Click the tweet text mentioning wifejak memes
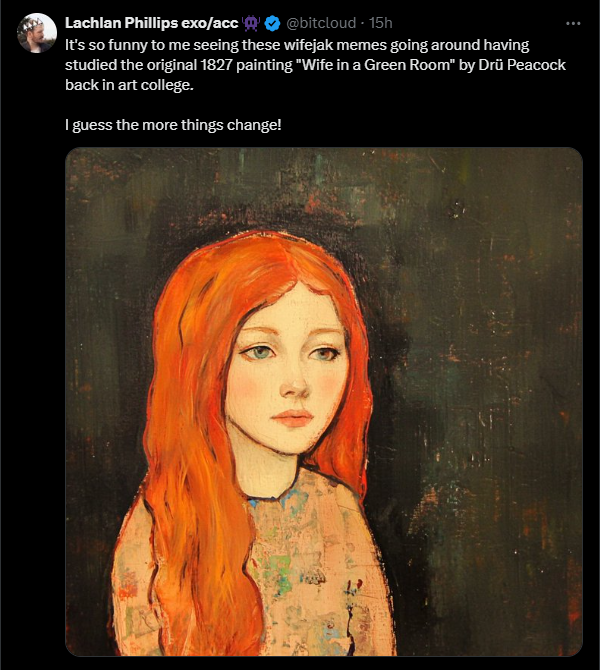Image resolution: width=600 pixels, height=670 pixels. tap(315, 65)
